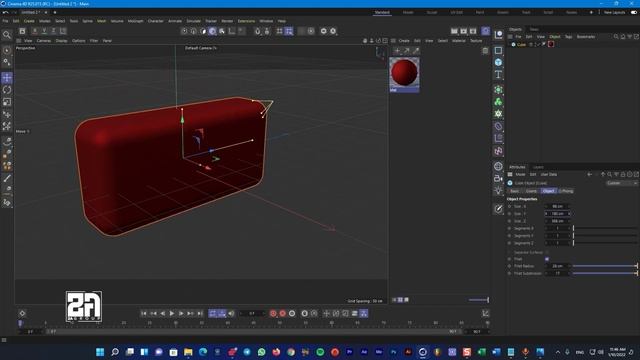The height and width of the screenshot is (360, 640).
Task: Open the Attributes Mode menu
Action: [x=520, y=174]
